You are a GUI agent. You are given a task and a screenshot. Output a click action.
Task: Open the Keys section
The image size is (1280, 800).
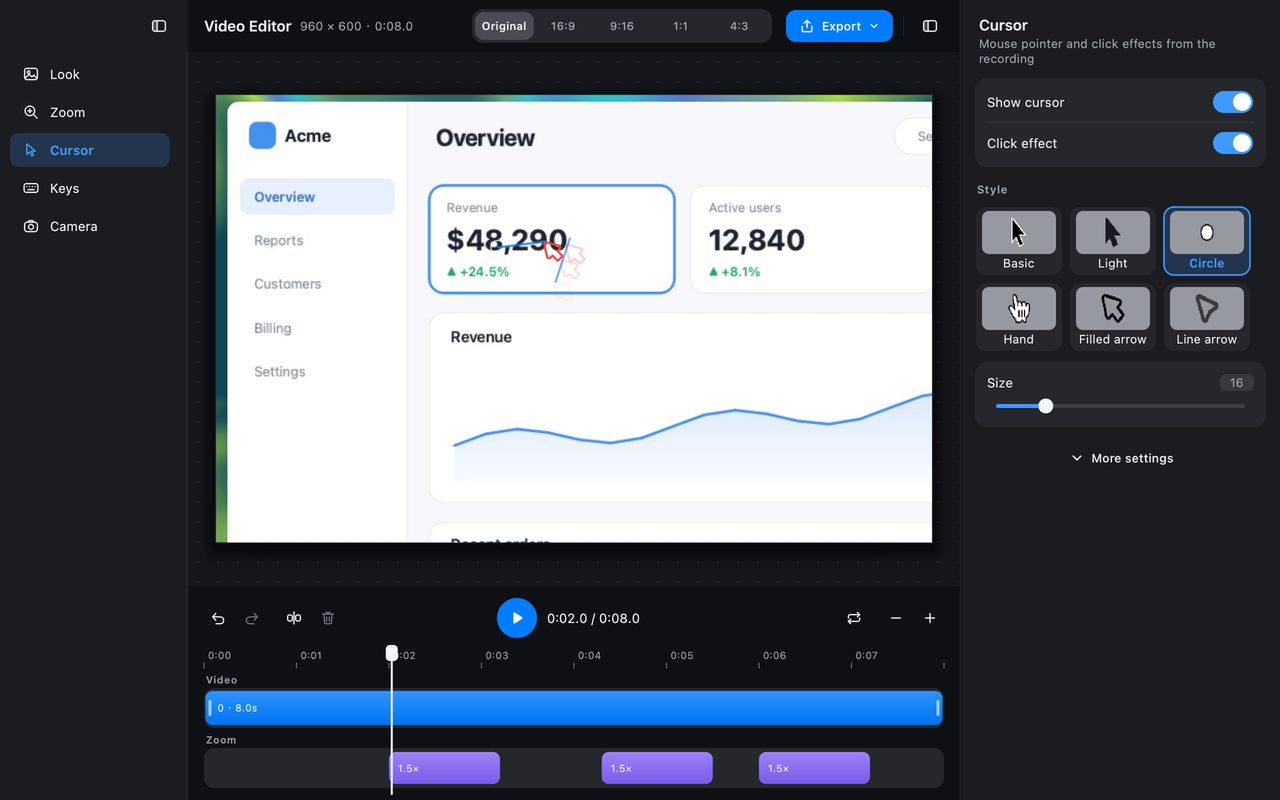[90, 188]
